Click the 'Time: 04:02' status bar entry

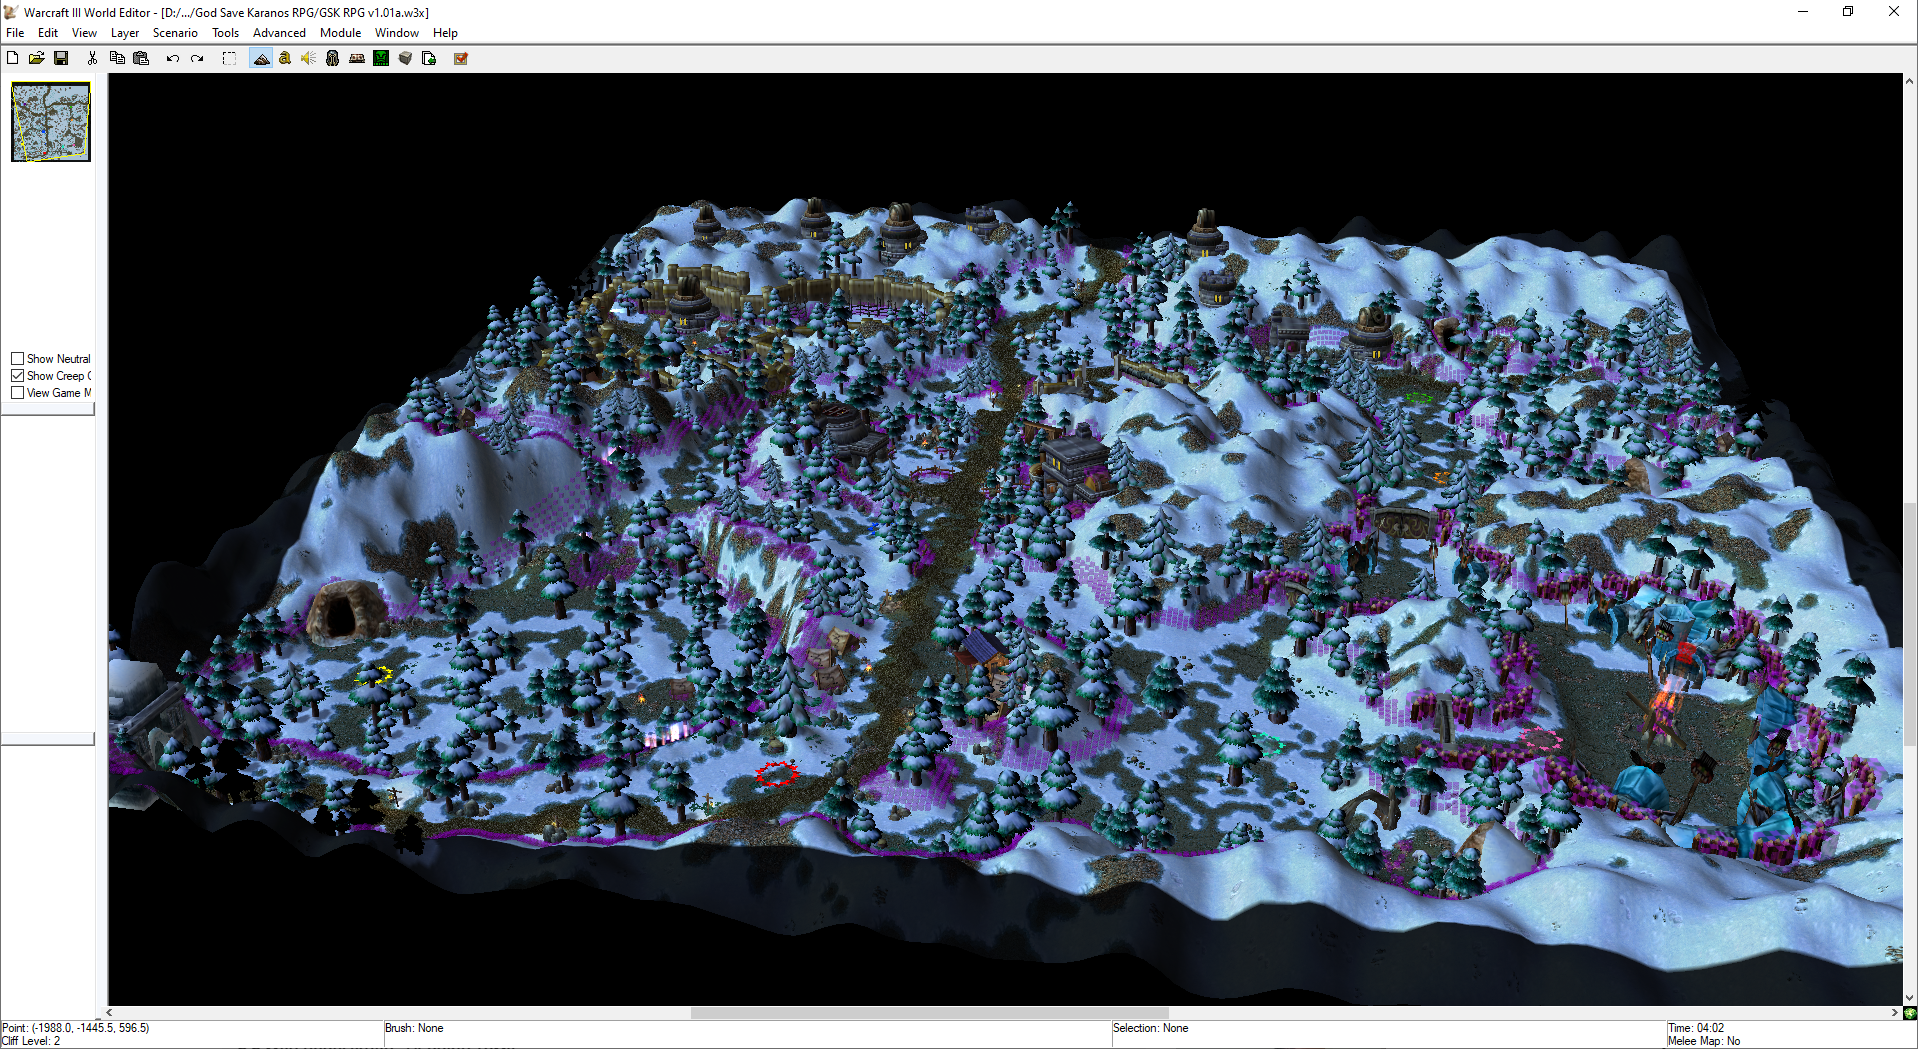tap(1696, 1028)
